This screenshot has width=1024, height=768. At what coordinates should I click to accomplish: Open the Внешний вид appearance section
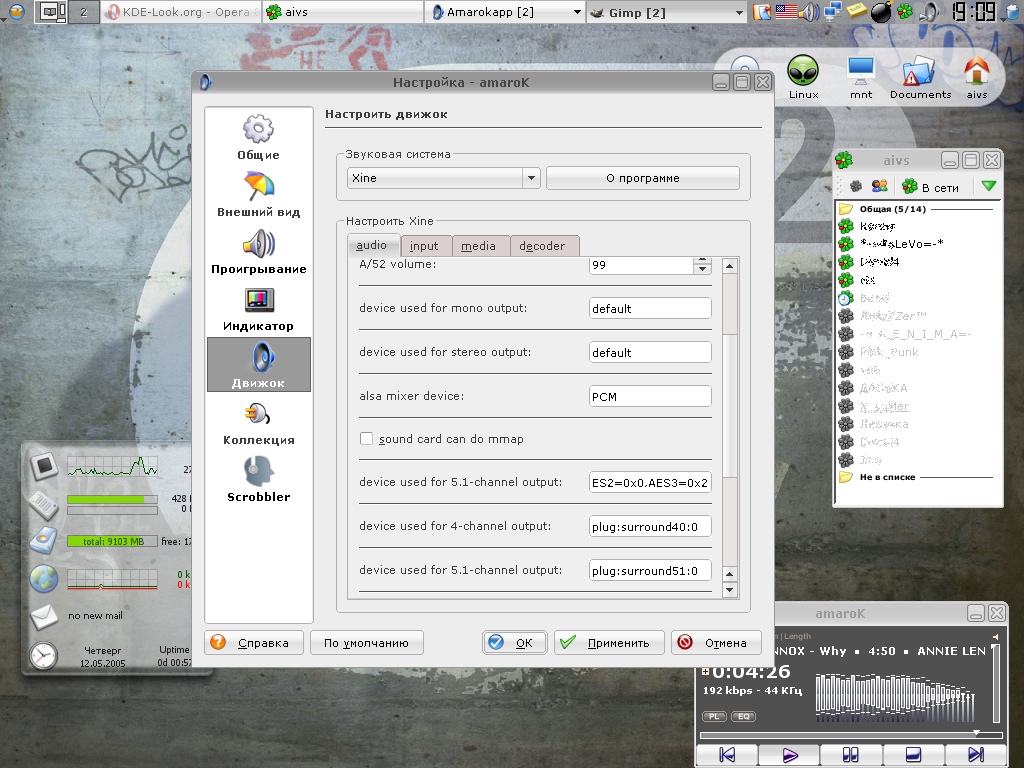(259, 195)
